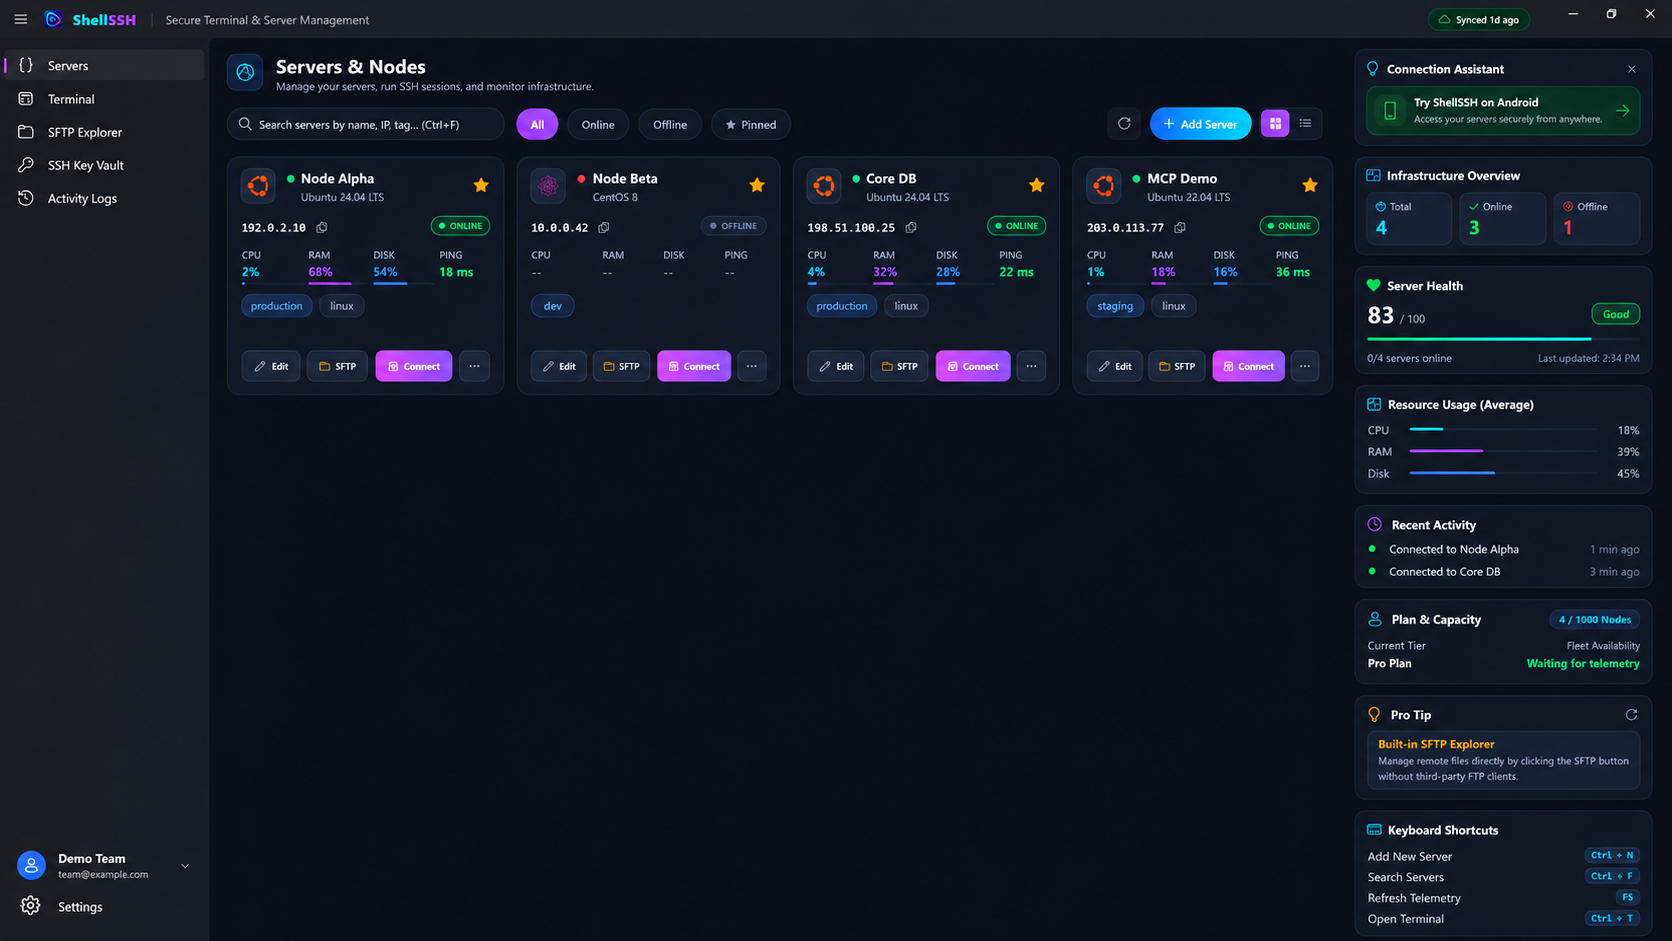This screenshot has height=941, width=1672.
Task: Close the Connection Assistant panel
Action: [1632, 69]
